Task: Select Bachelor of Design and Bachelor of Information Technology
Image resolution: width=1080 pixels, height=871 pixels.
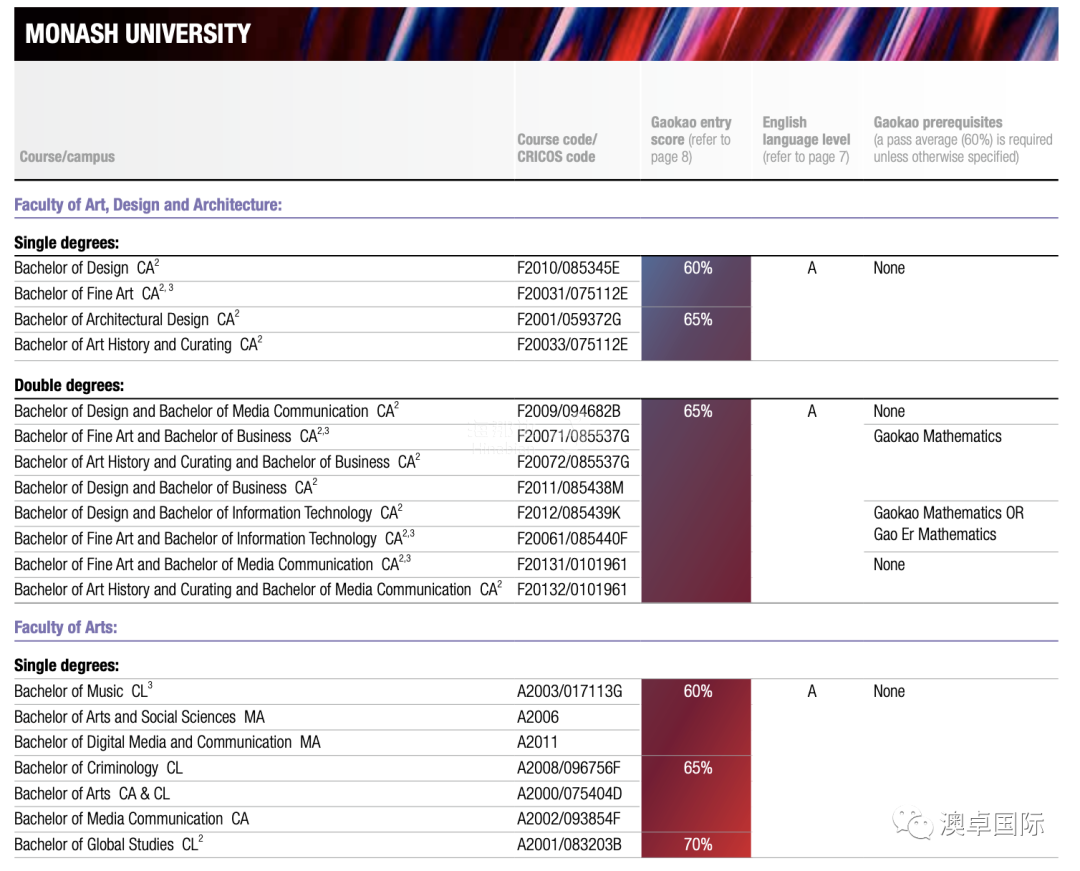Action: [x=208, y=513]
